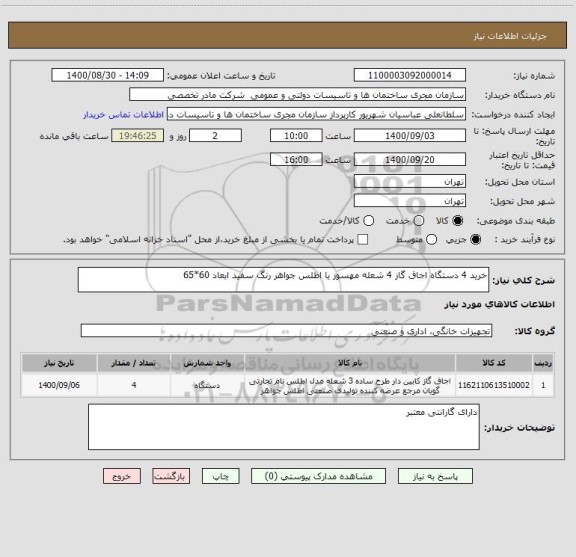Click مشاهده مدارک پیوستی (0) button
Image resolution: width=576 pixels, height=557 pixels.
coord(318,476)
